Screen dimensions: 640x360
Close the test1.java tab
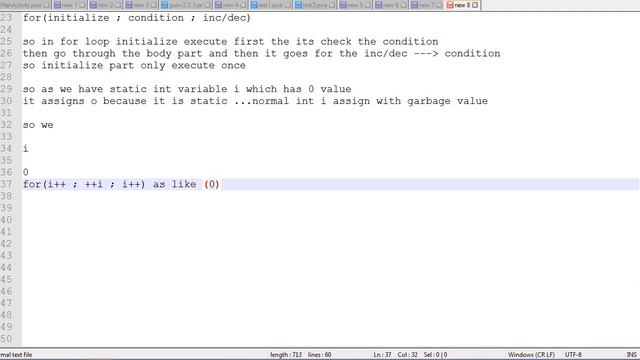point(287,5)
